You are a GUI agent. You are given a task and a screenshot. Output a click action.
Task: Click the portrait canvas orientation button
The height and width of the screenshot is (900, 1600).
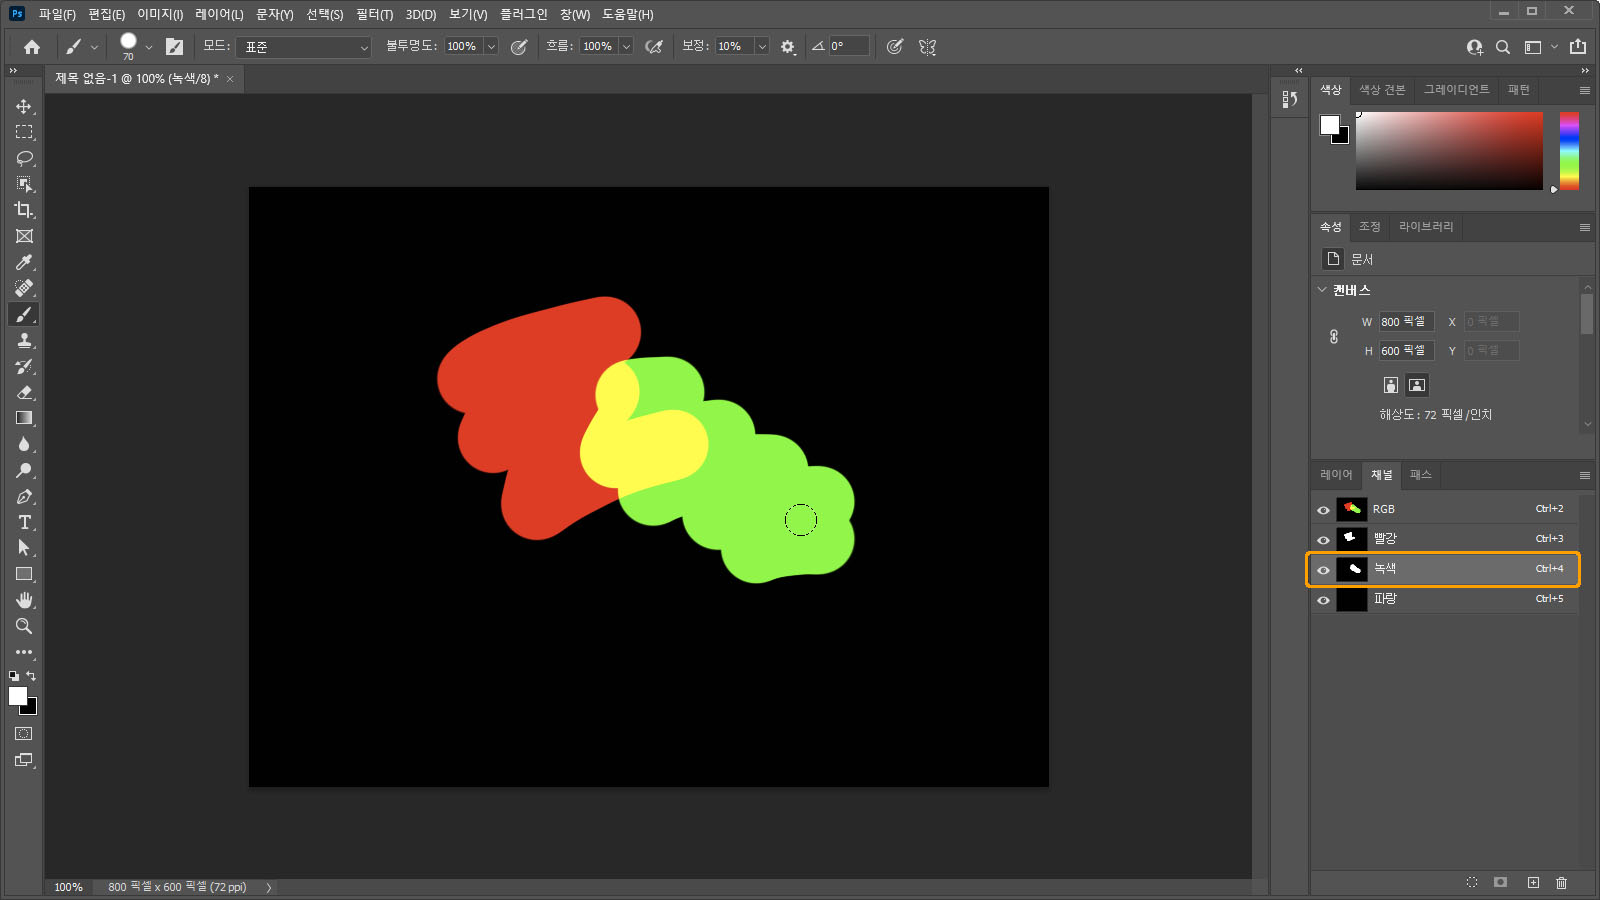click(x=1391, y=385)
